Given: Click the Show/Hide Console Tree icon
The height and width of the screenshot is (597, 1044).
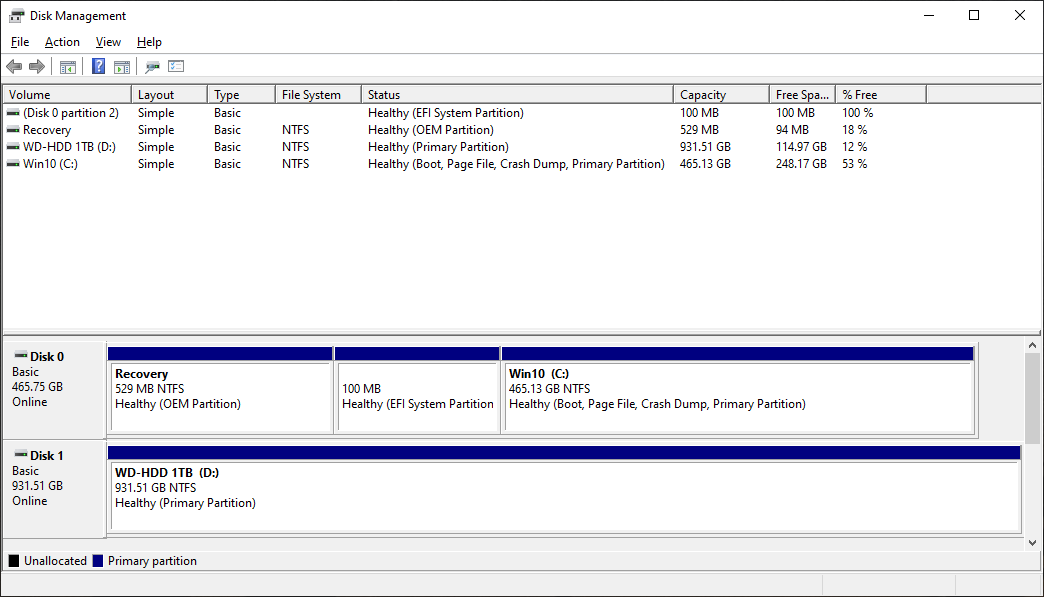Looking at the screenshot, I should pos(68,67).
